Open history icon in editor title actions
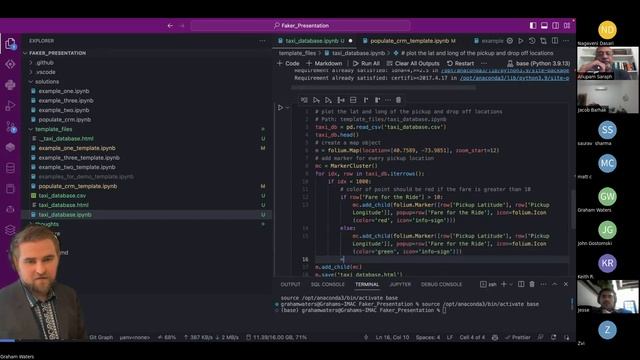640x360 pixels. coord(532,41)
